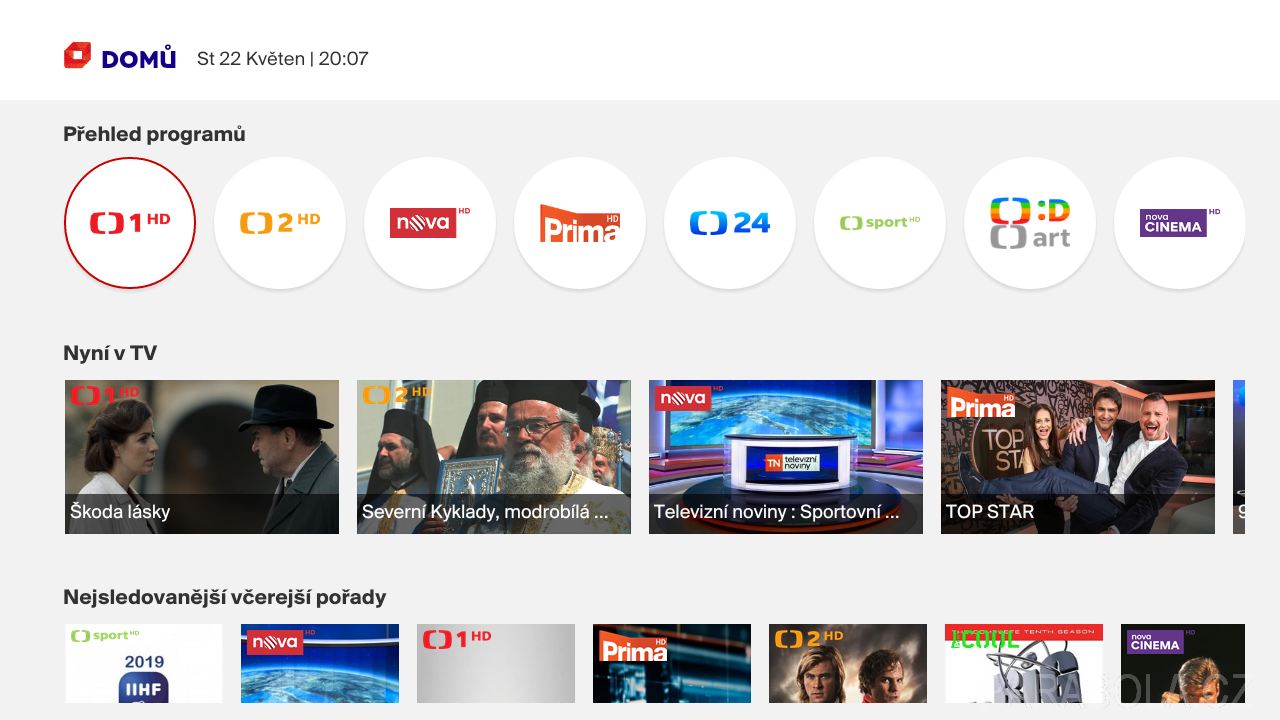Open yesterday's Nova news thumbnail
This screenshot has width=1280, height=720.
click(x=320, y=664)
